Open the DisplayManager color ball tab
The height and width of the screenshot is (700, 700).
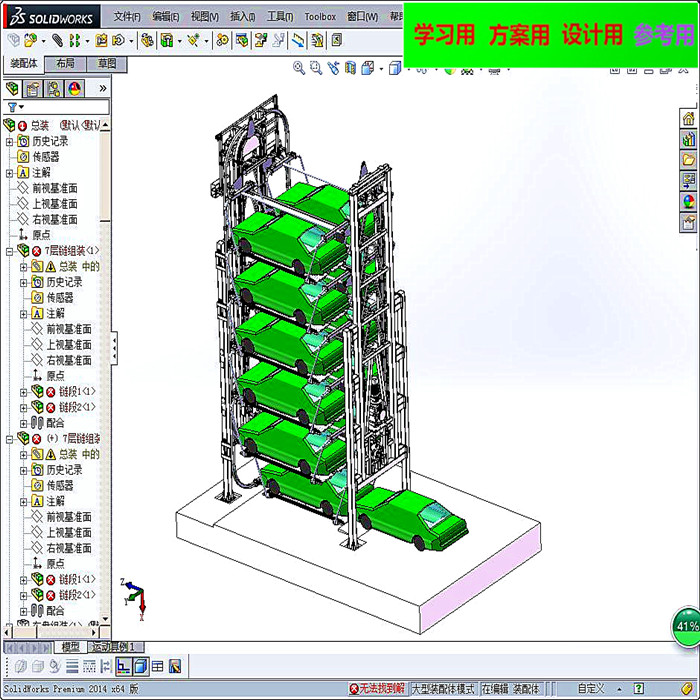pos(74,89)
